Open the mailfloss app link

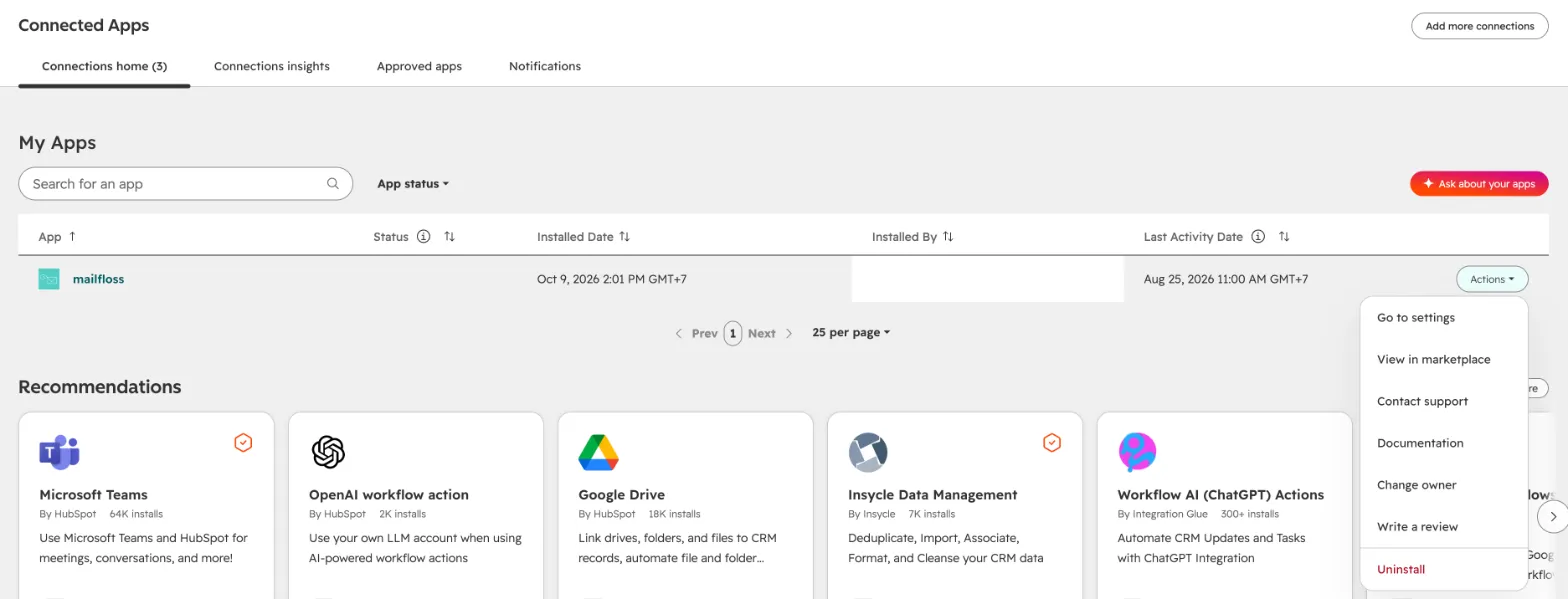[98, 279]
